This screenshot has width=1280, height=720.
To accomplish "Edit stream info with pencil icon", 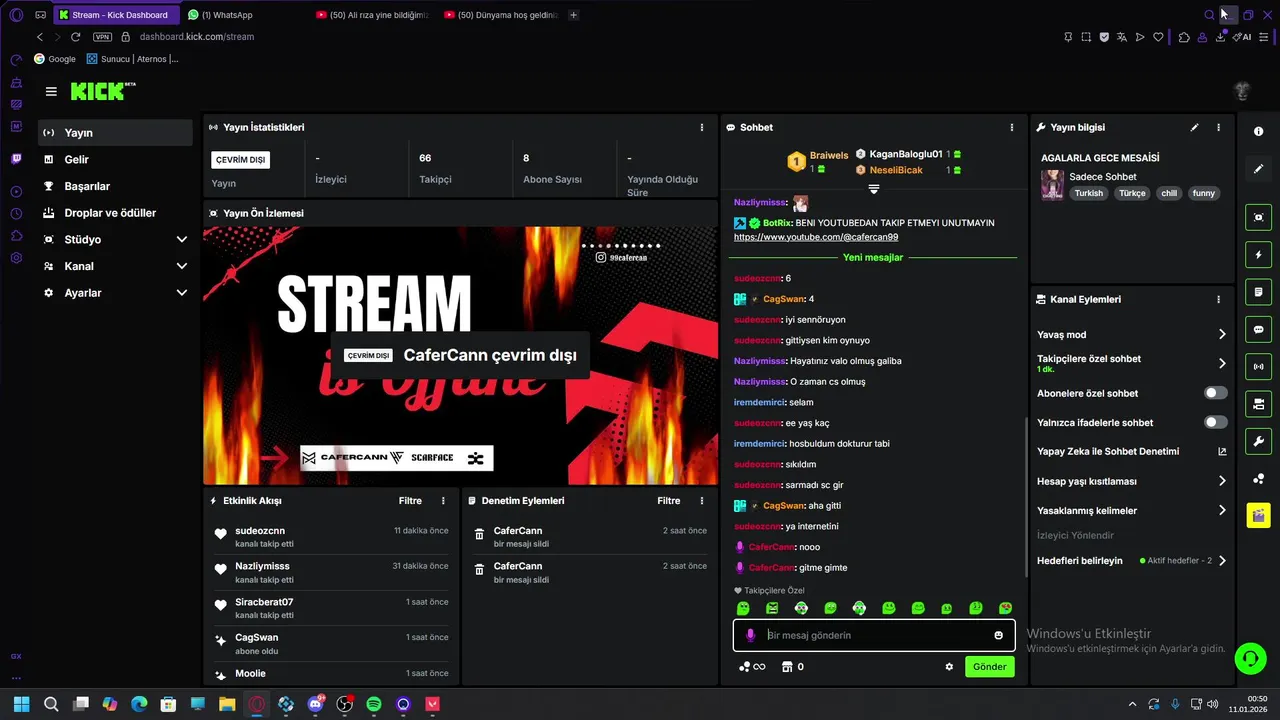I will pos(1194,128).
